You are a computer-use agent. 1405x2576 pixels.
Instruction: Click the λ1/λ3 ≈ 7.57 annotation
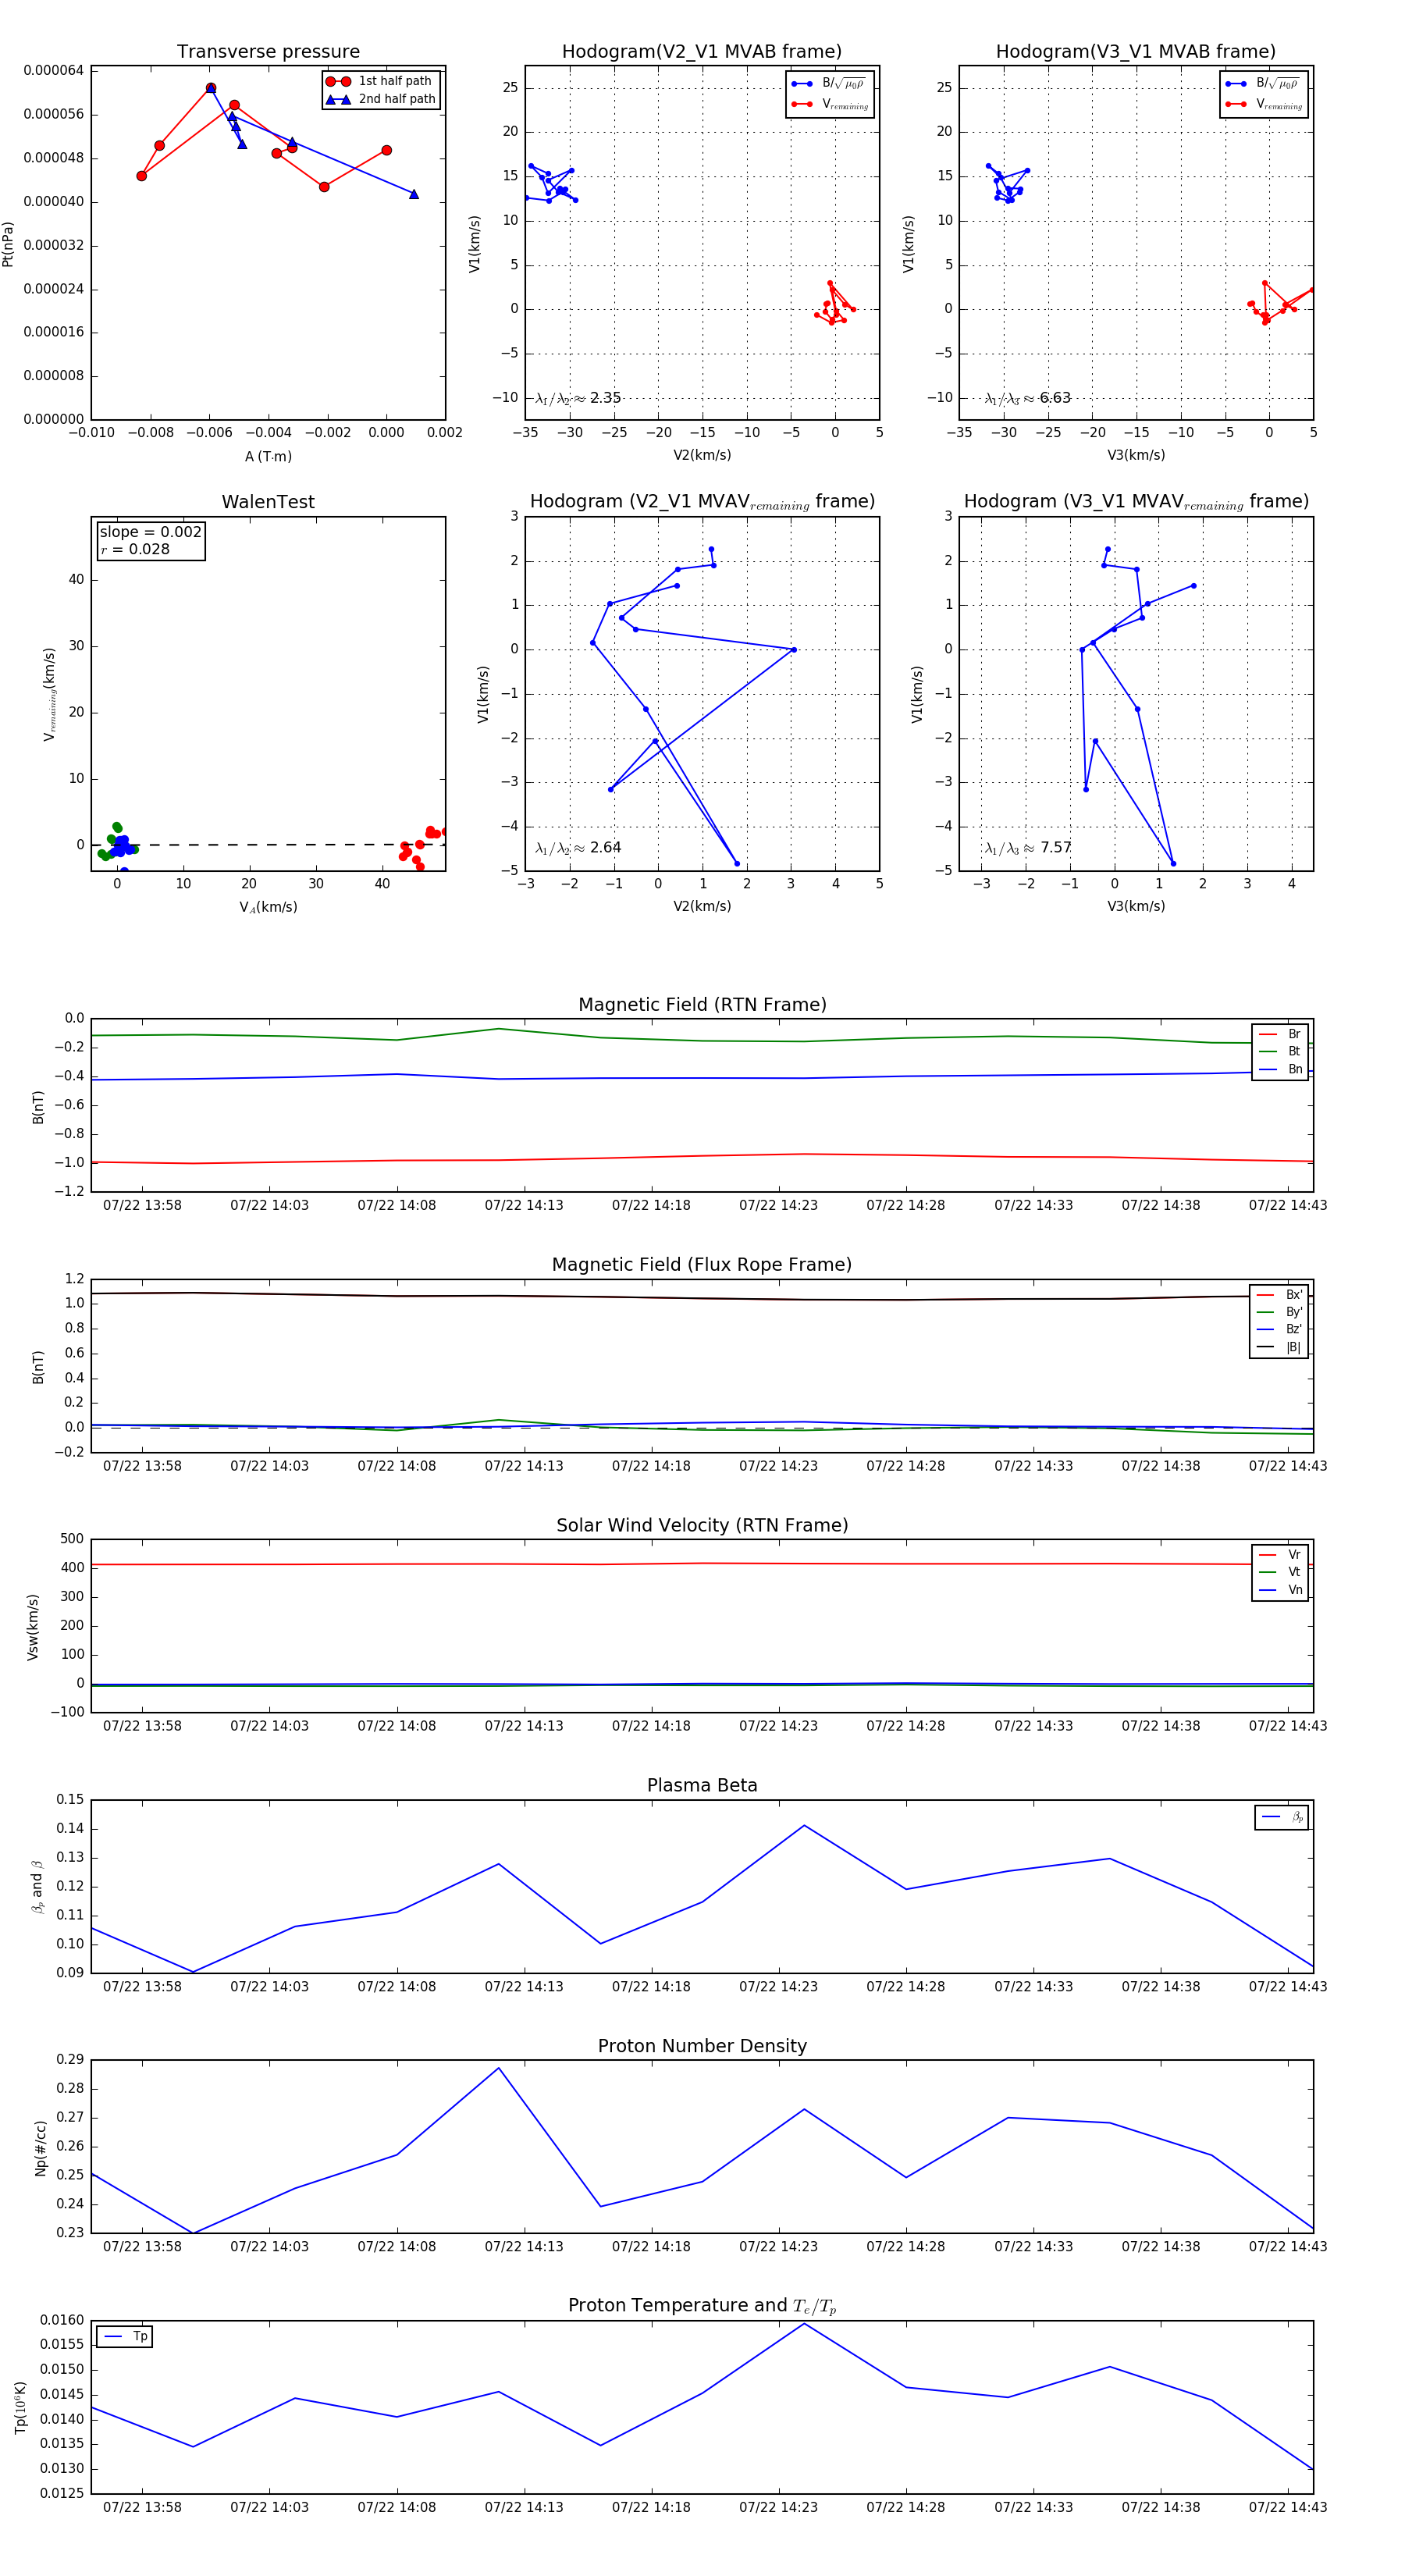(1028, 848)
